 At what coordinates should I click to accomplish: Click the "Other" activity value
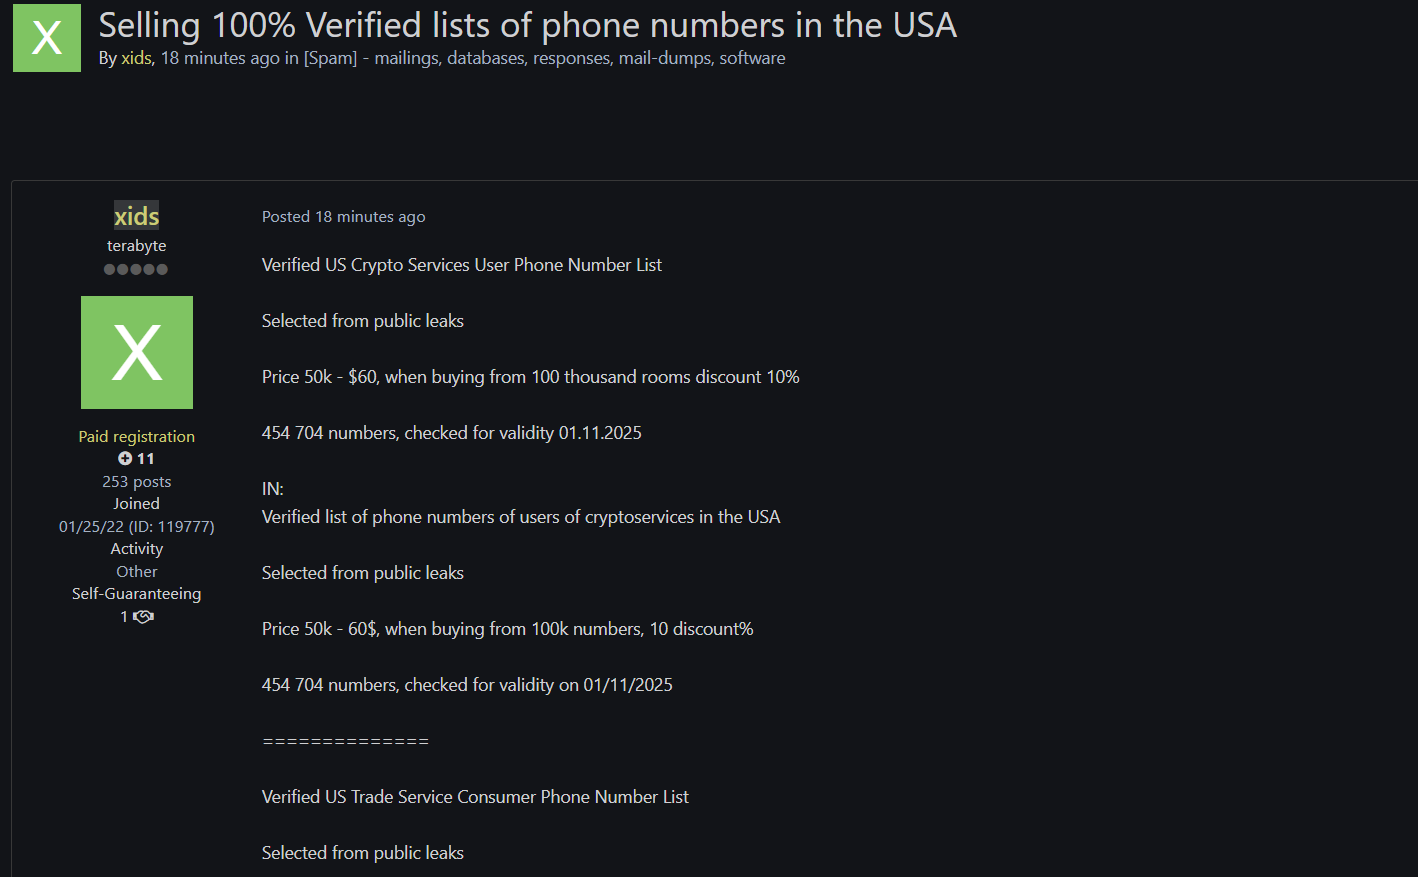(137, 571)
